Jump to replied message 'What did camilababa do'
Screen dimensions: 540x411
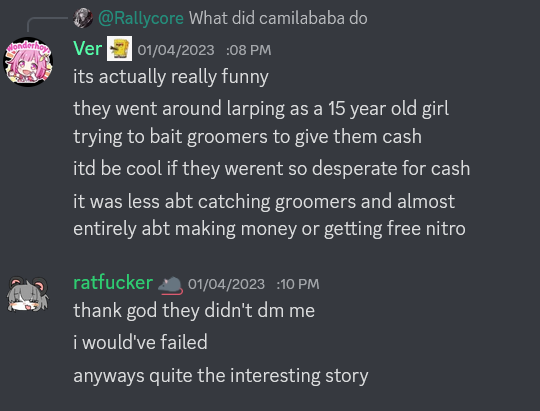[278, 18]
